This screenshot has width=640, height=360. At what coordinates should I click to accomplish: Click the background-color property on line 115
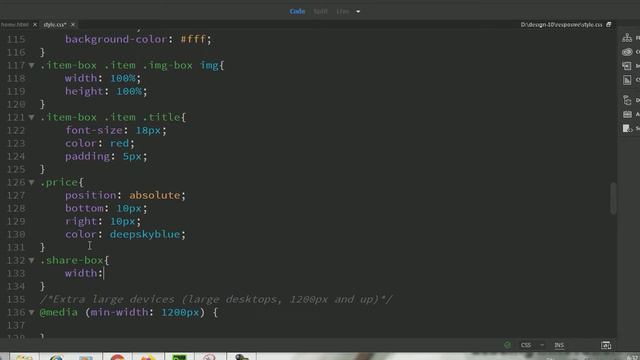coord(116,39)
